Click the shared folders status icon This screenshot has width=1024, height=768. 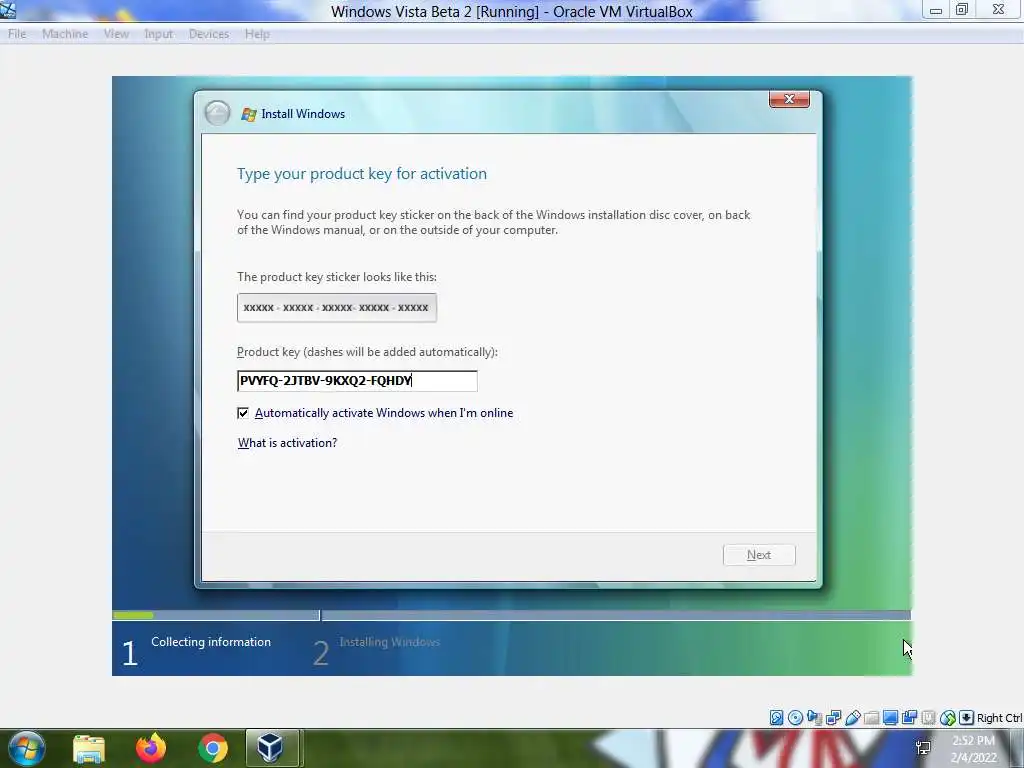[x=871, y=718]
